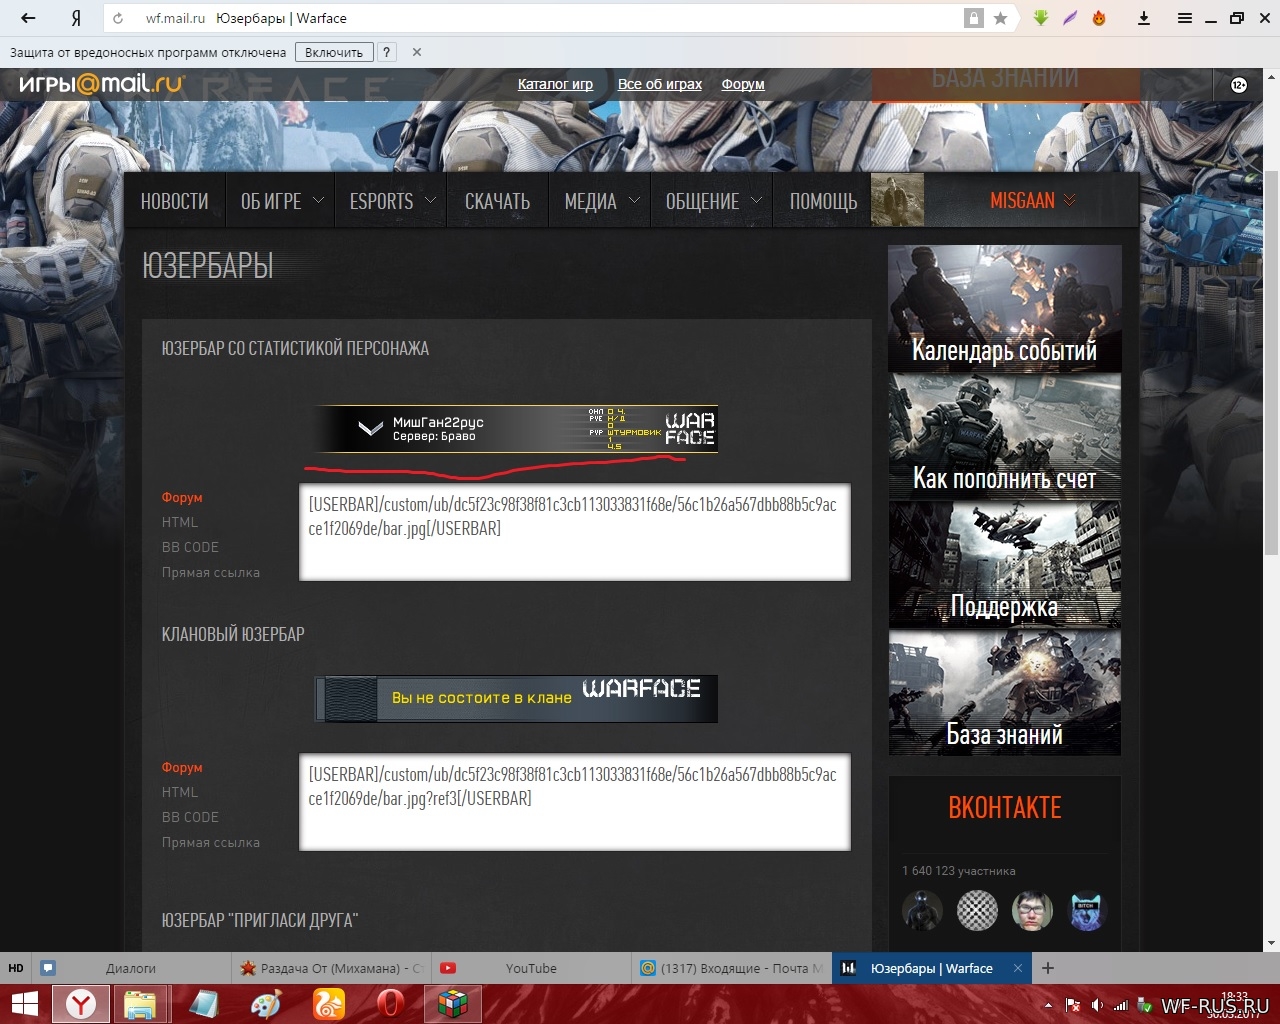Select Форум format for character userbar
Screen dimensions: 1280x1024
[182, 497]
